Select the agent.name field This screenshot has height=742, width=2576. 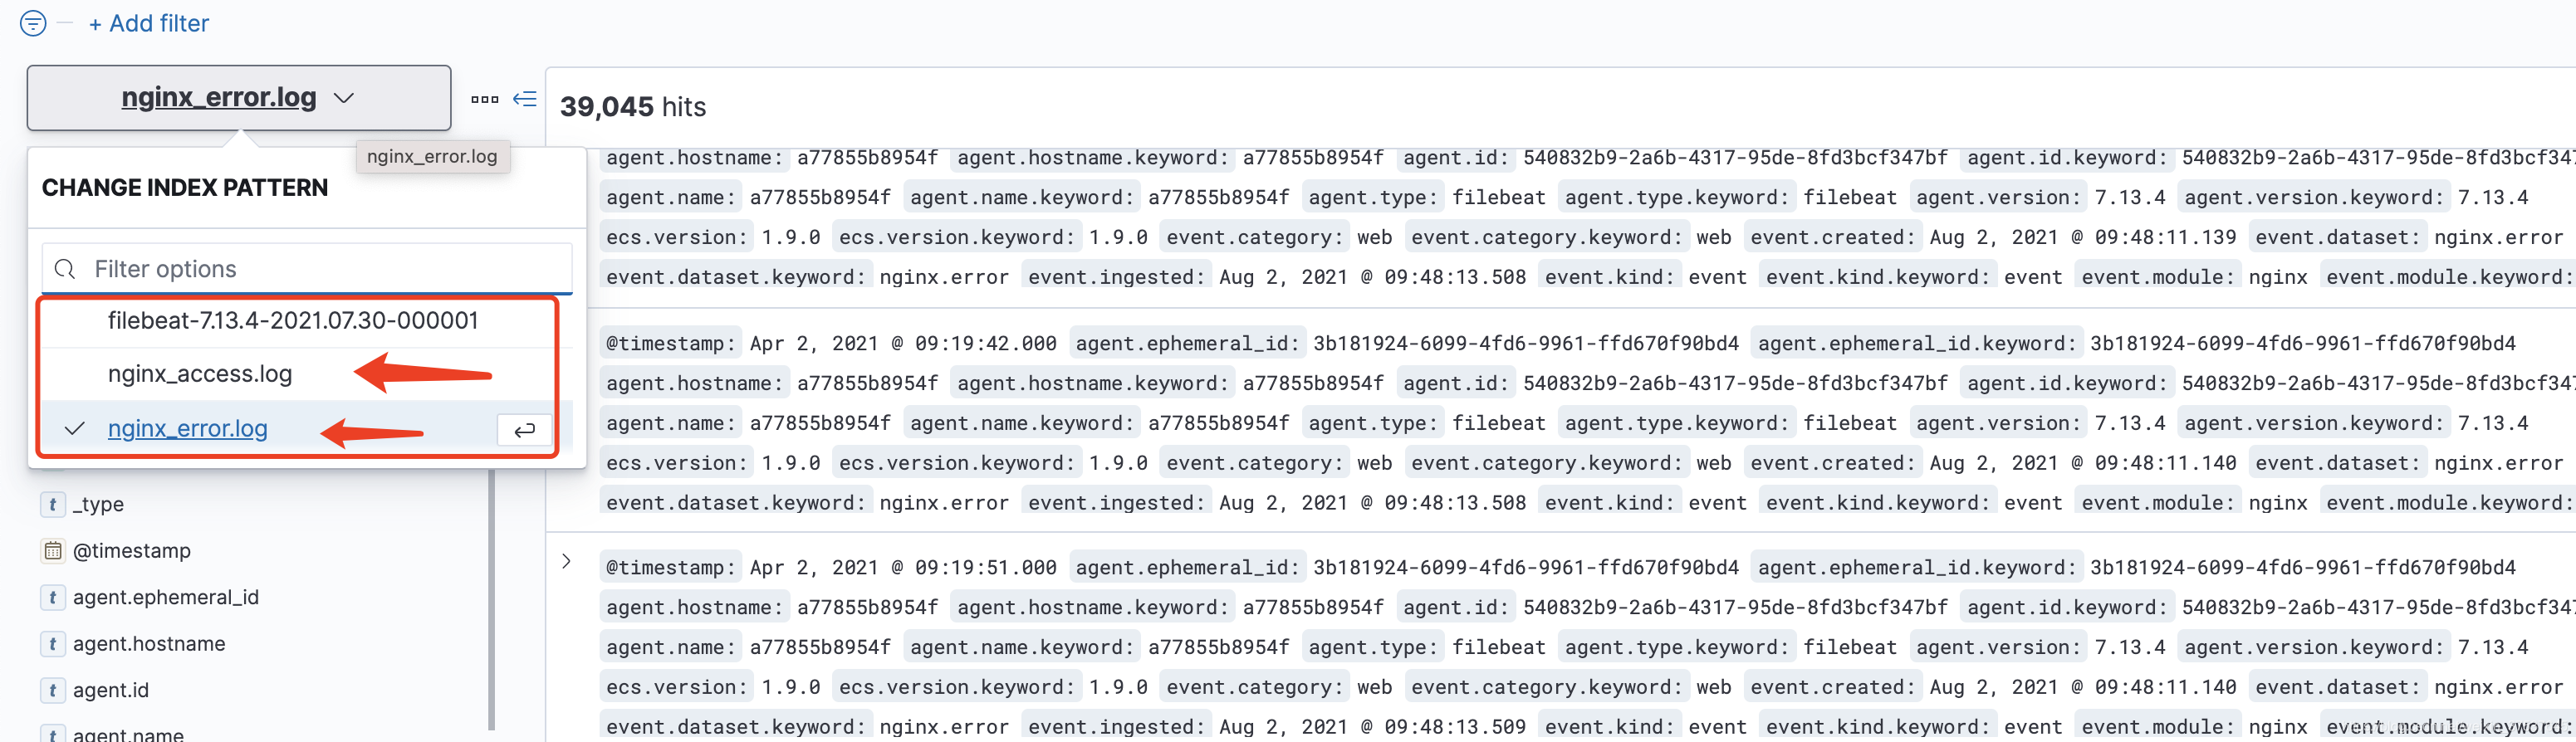[128, 734]
